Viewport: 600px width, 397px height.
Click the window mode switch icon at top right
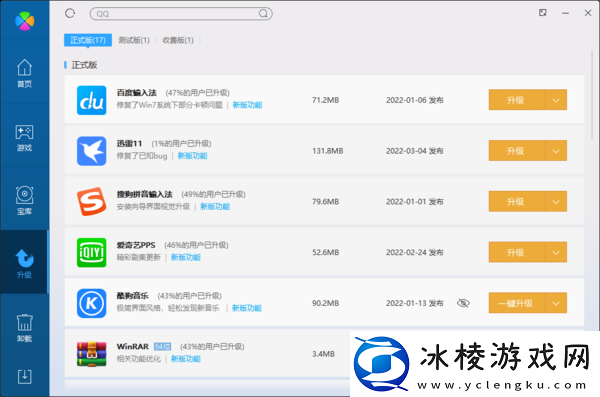coord(543,13)
